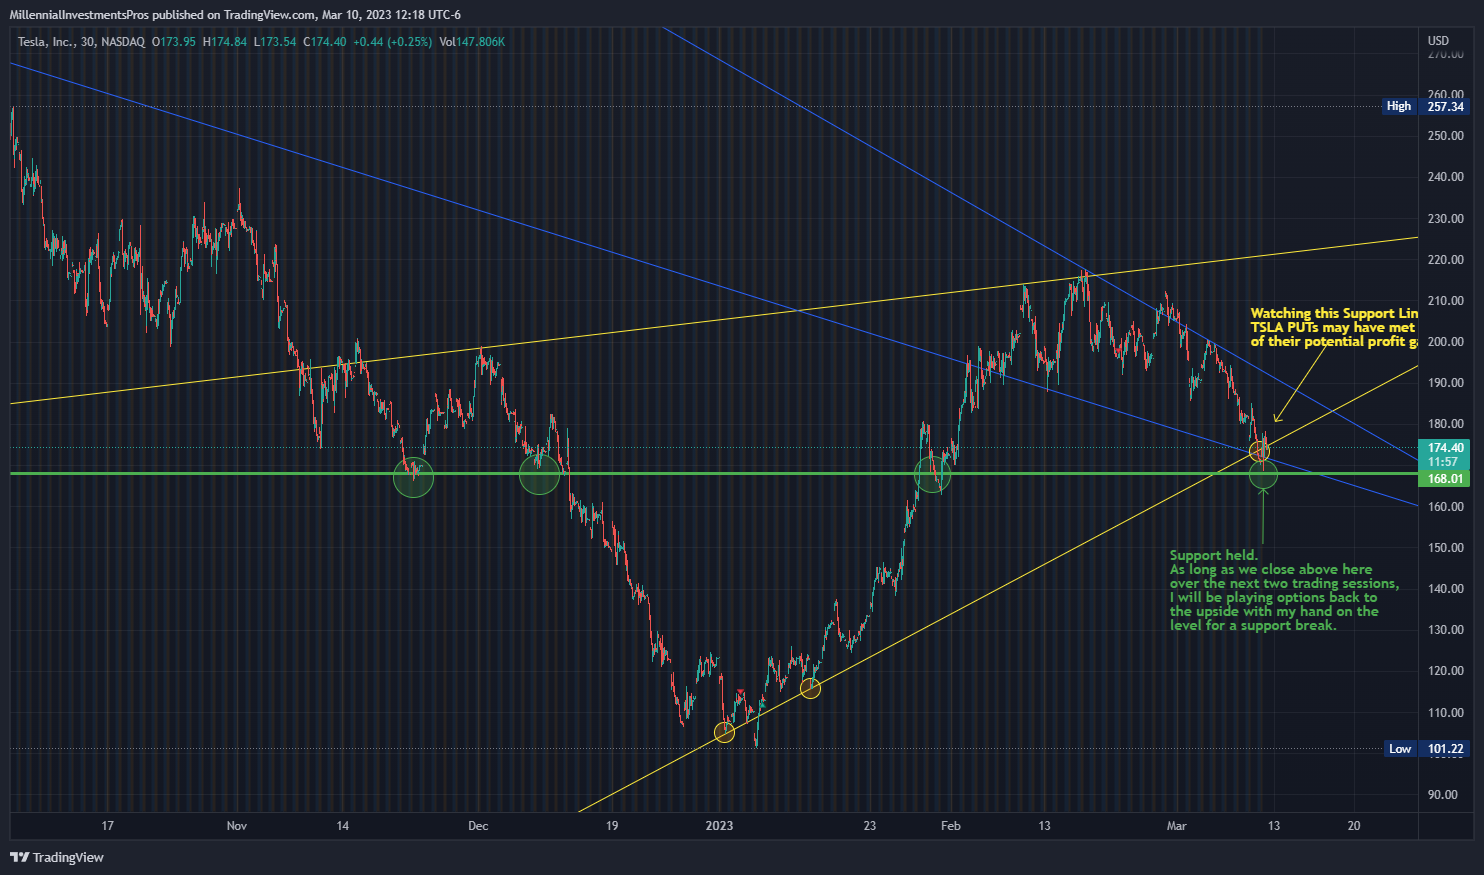Click the High 257.34 price label
Image resolution: width=1484 pixels, height=875 pixels.
[1426, 106]
